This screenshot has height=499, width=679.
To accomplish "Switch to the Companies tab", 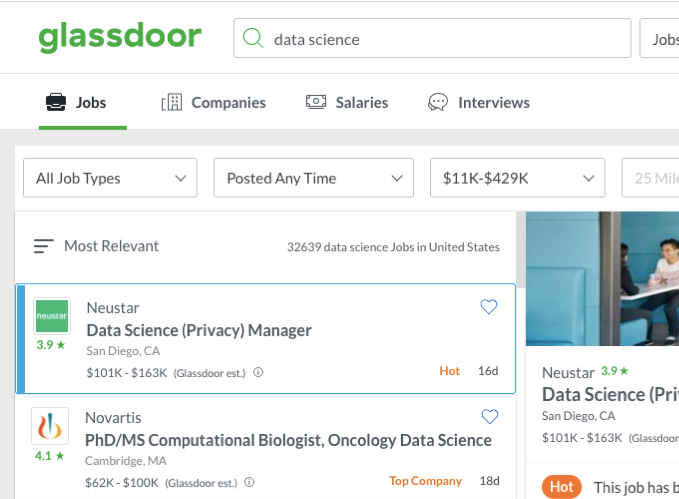I will (214, 102).
